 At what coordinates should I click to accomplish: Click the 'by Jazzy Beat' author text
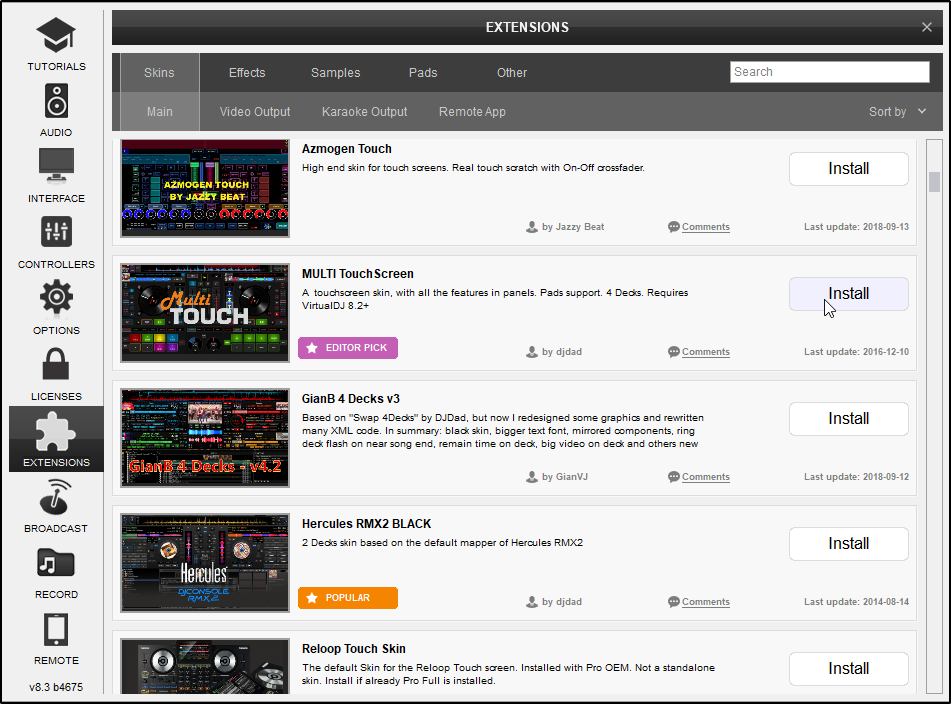(x=573, y=227)
